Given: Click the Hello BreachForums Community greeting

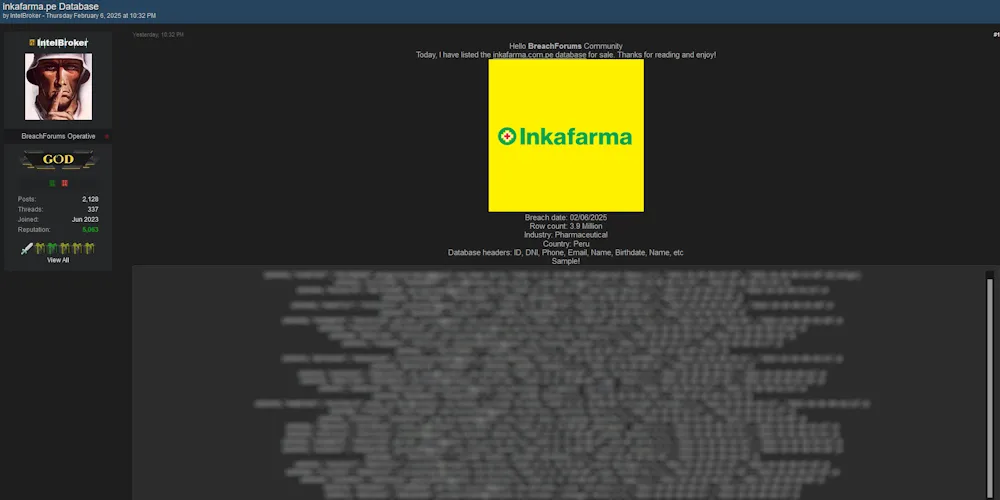Looking at the screenshot, I should tap(566, 46).
